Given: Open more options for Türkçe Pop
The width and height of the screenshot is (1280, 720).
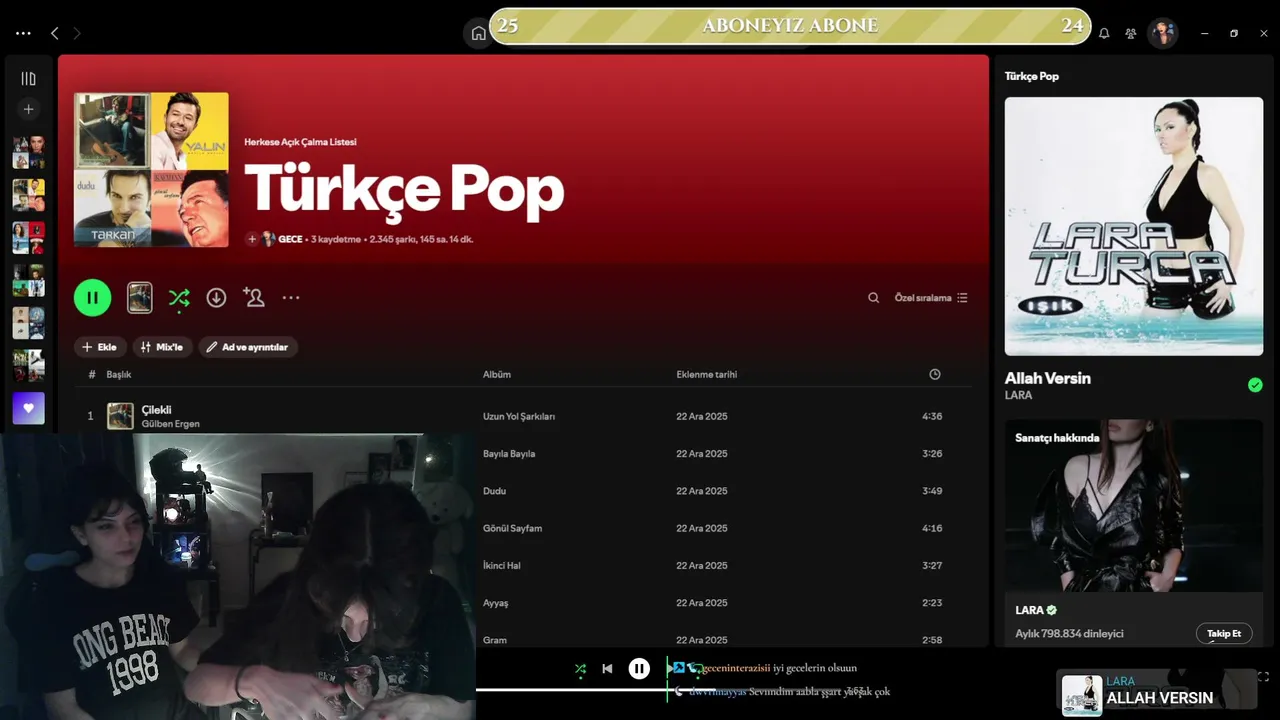Looking at the screenshot, I should click(291, 297).
